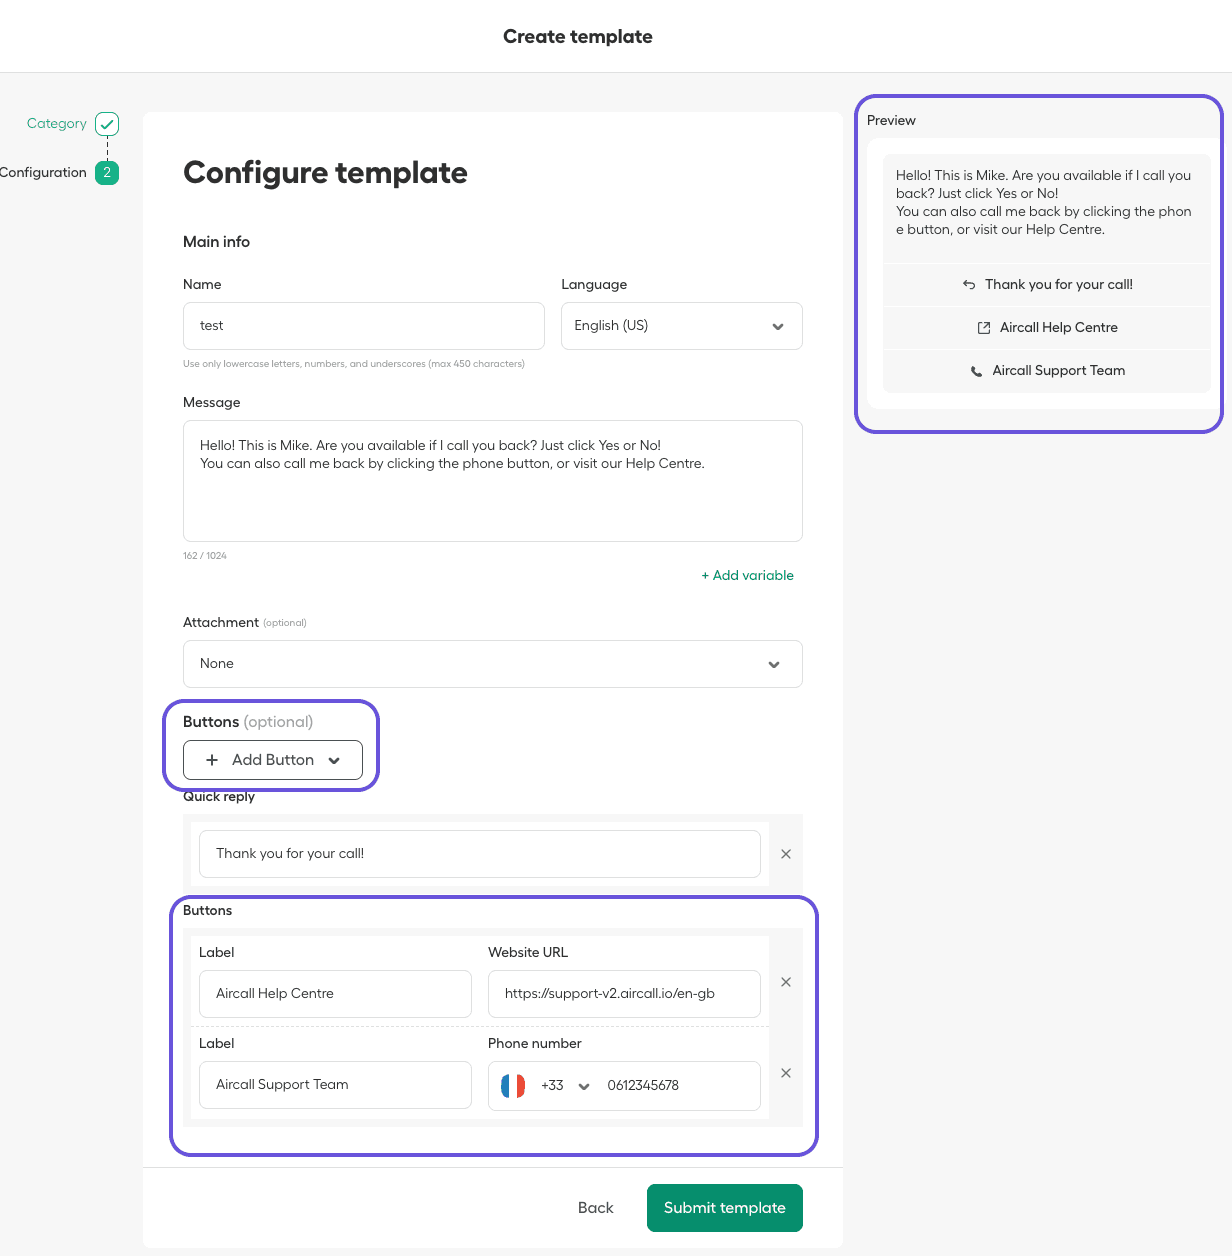Screen dimensions: 1232x1256
Task: Click the Name field containing test
Action: pyautogui.click(x=363, y=325)
